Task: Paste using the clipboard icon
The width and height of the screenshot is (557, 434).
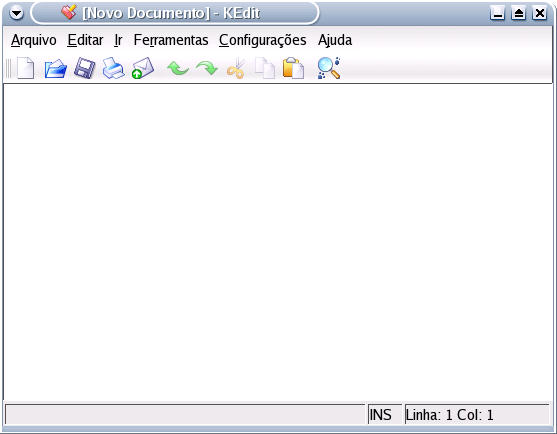Action: pos(293,68)
